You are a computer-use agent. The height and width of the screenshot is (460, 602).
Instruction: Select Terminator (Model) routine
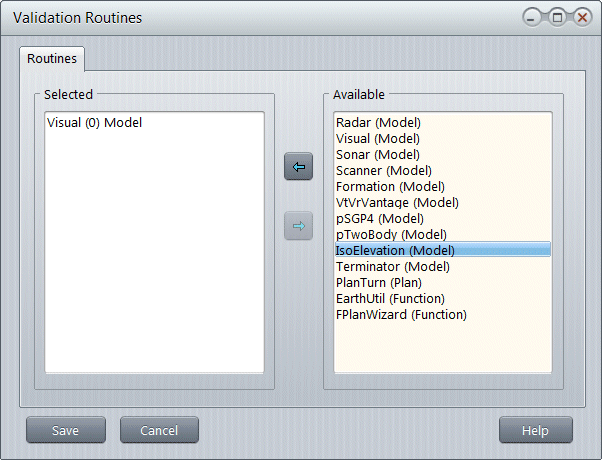392,267
